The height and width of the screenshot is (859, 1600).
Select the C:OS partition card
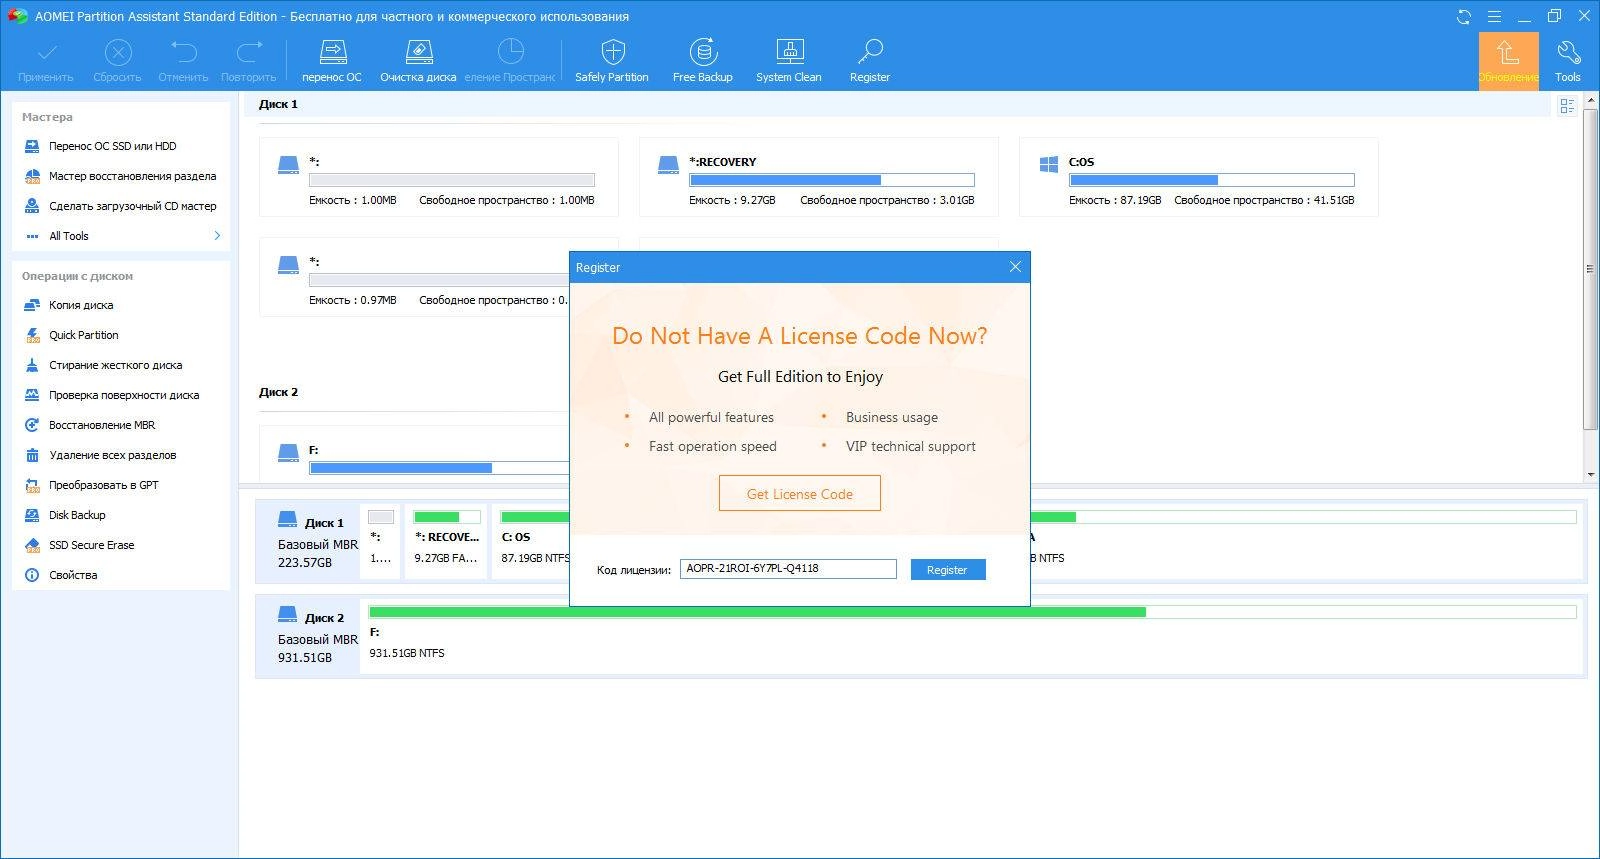1198,177
